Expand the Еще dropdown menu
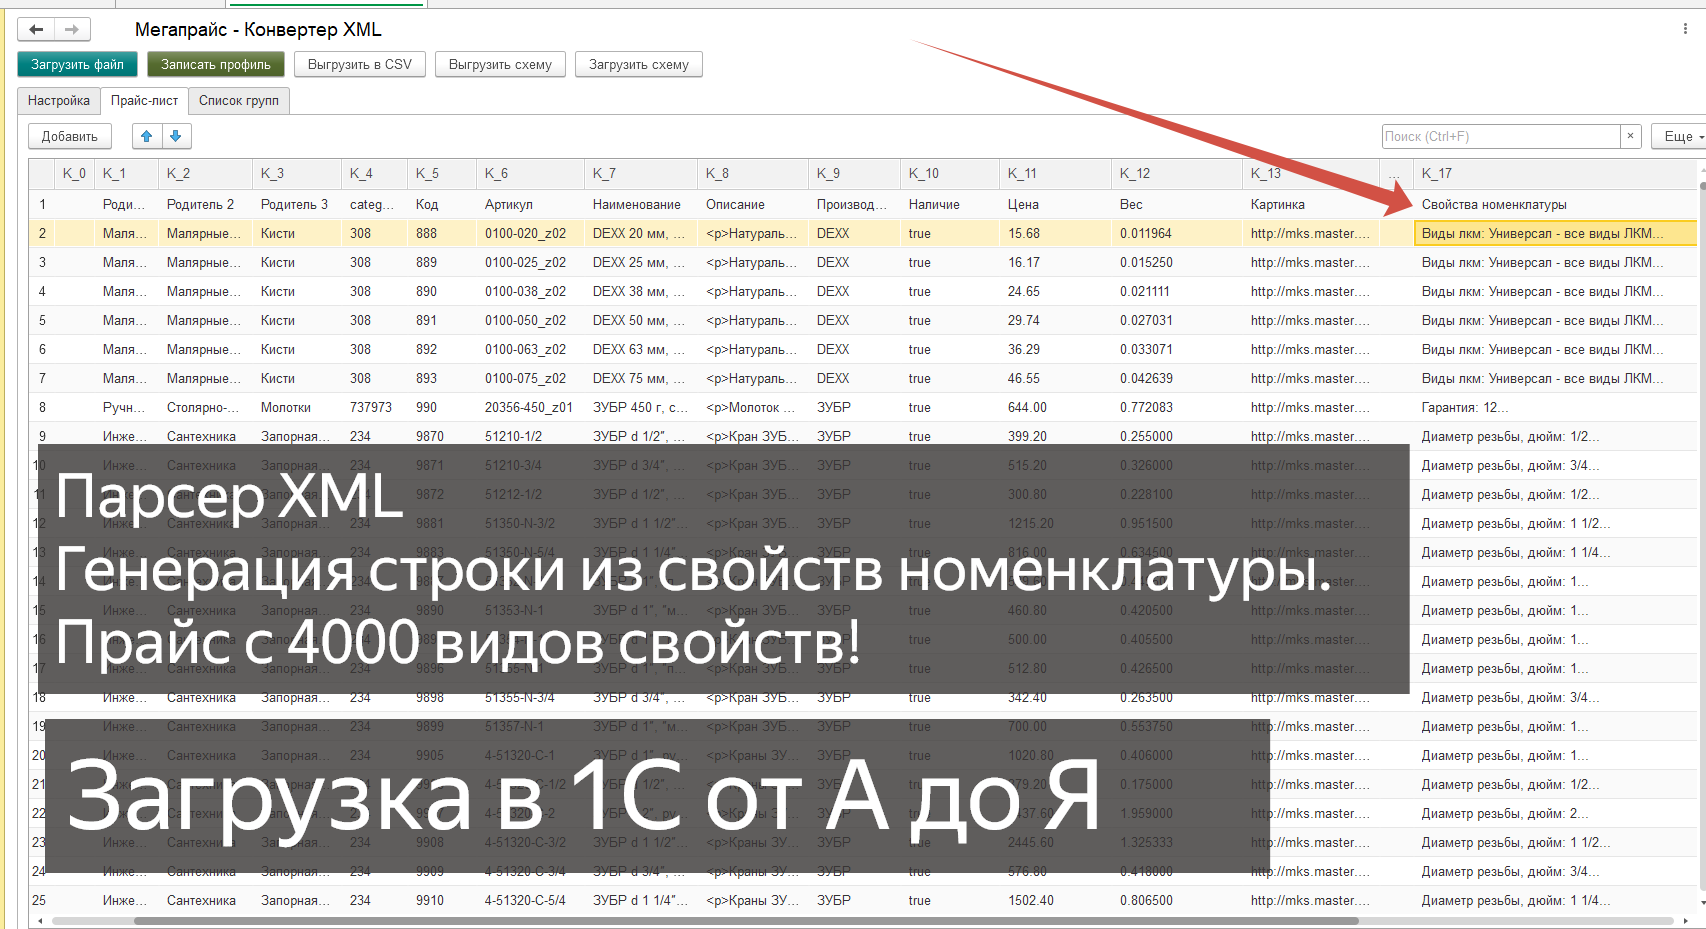 (1679, 136)
